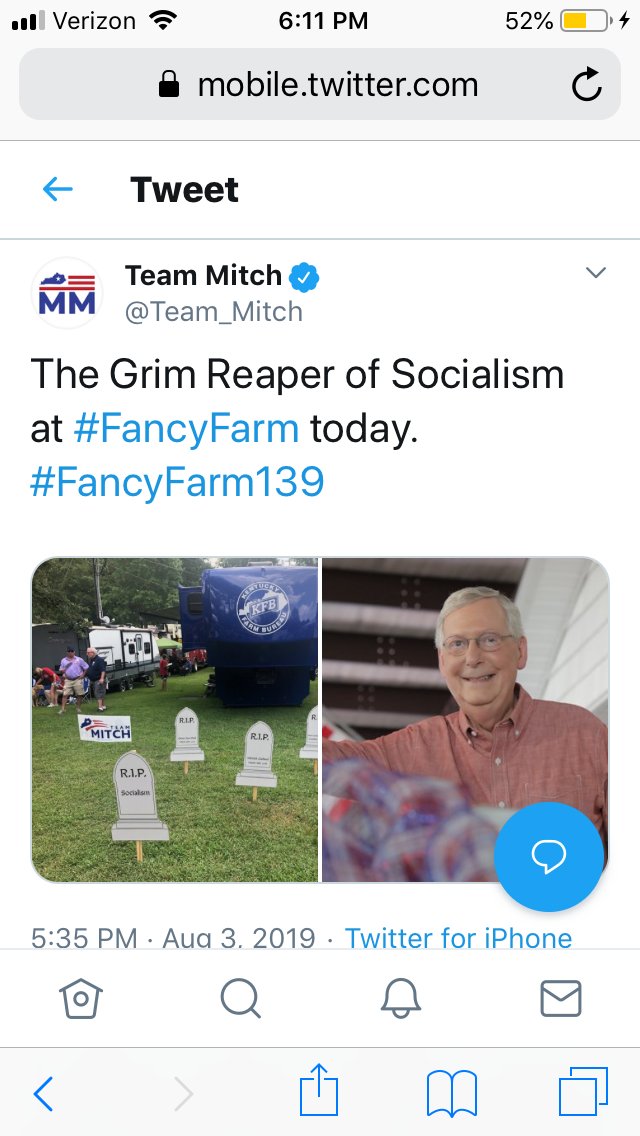Open Notifications bell tab

pos(401,998)
